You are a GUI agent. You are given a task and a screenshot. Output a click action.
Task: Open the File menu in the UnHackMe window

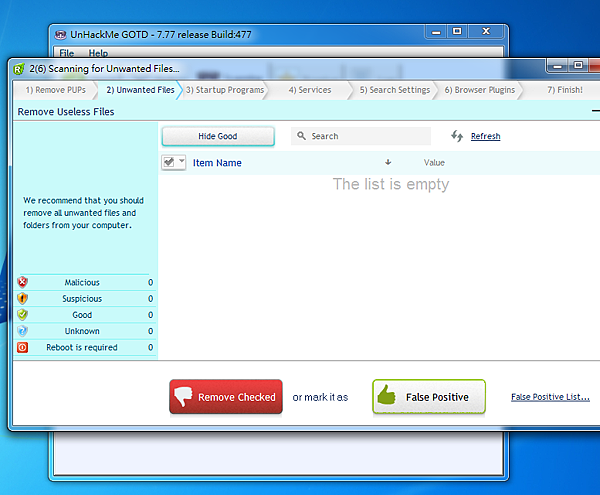[x=67, y=53]
